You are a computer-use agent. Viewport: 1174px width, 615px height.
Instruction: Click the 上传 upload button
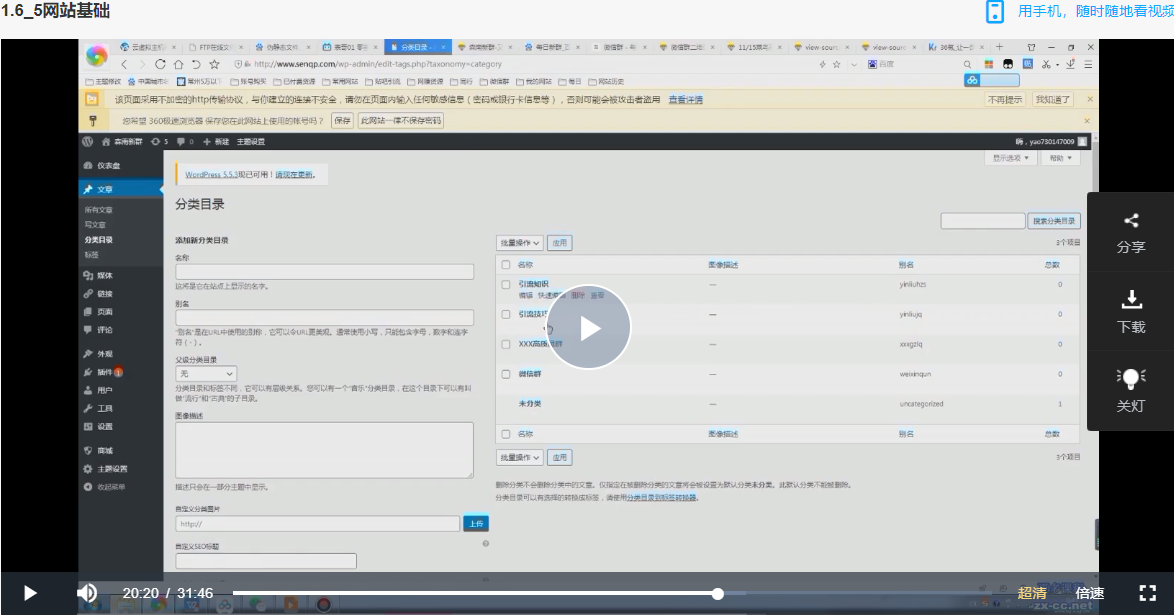[x=476, y=524]
